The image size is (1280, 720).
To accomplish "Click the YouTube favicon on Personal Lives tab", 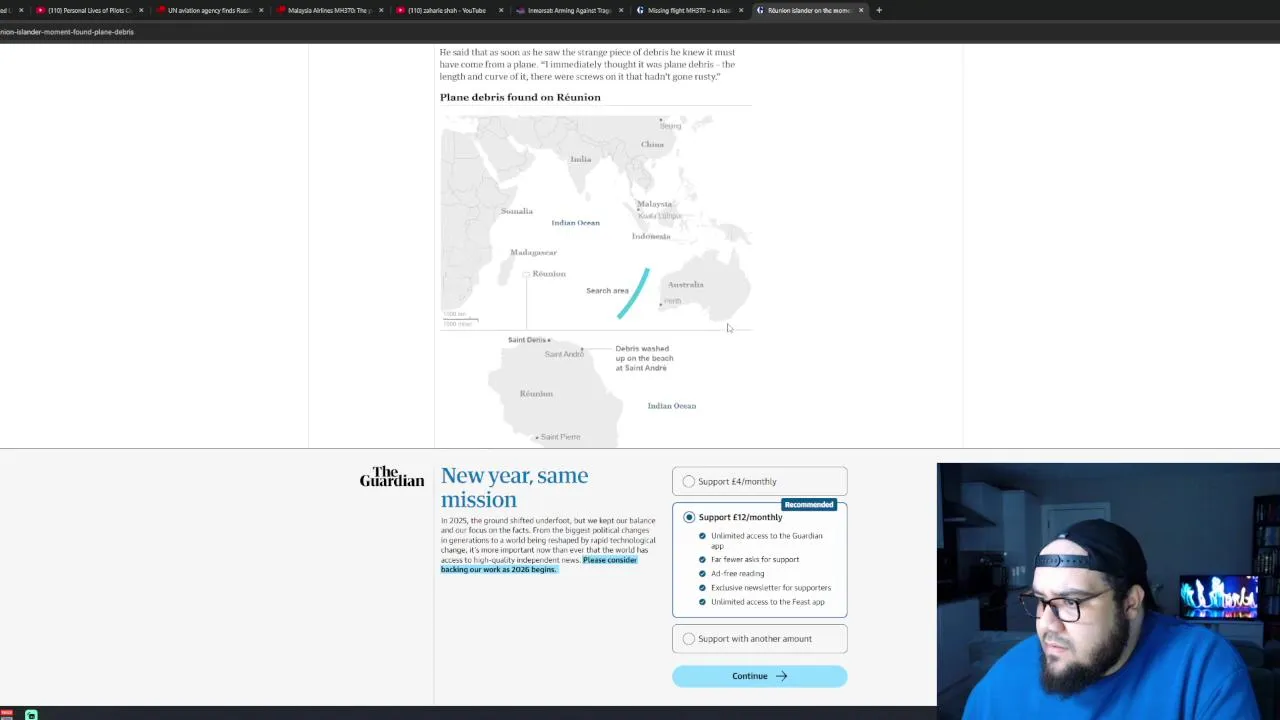I will tap(40, 10).
